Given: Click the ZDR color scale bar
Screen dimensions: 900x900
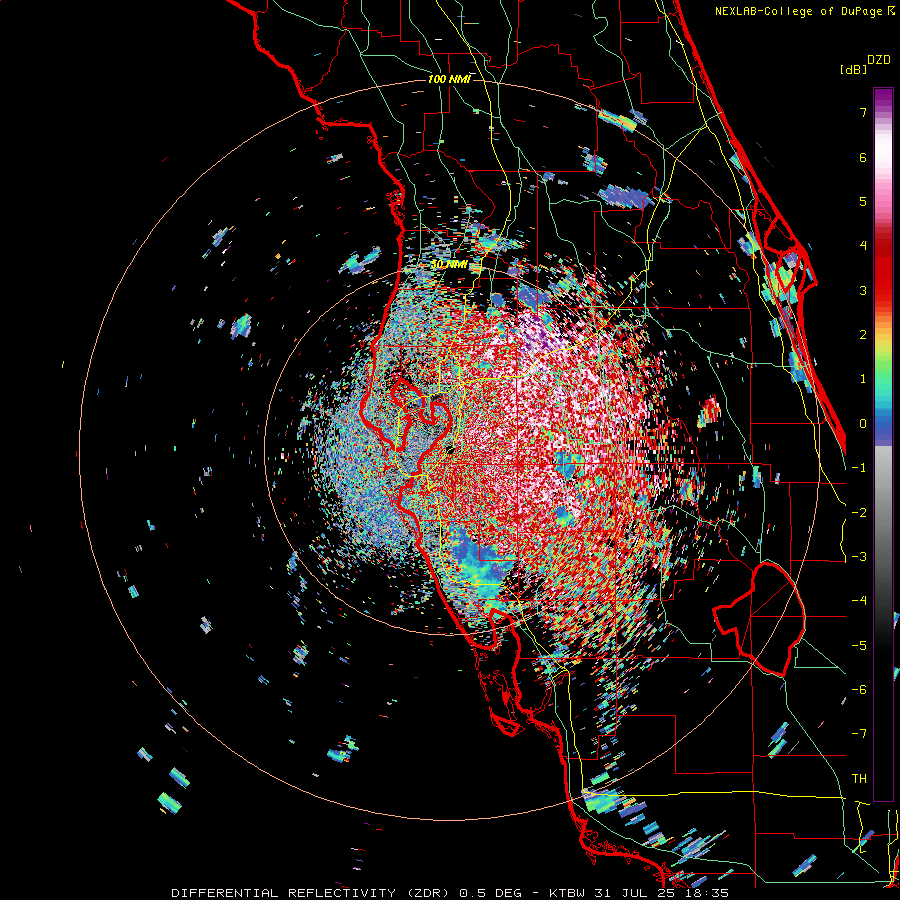Looking at the screenshot, I should (883, 444).
